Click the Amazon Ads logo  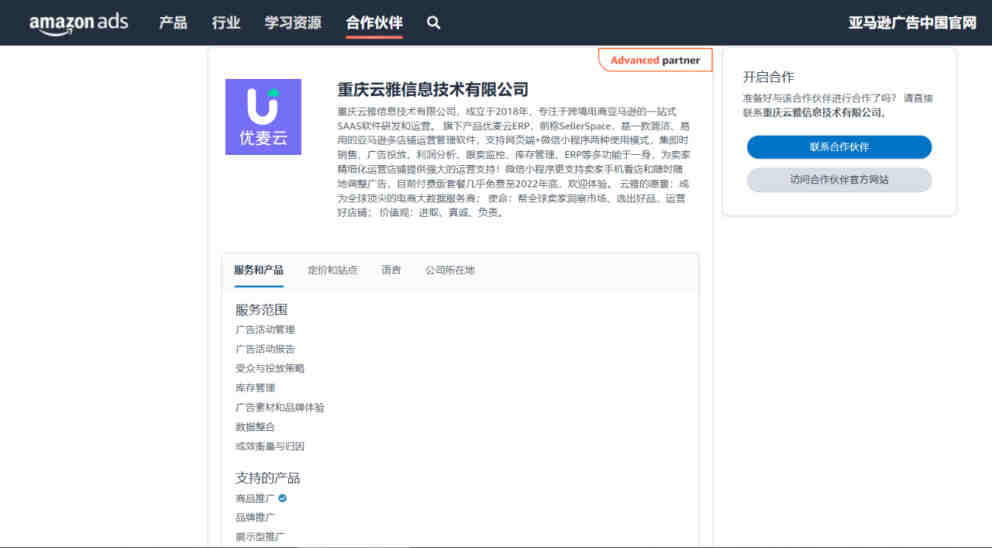[79, 23]
